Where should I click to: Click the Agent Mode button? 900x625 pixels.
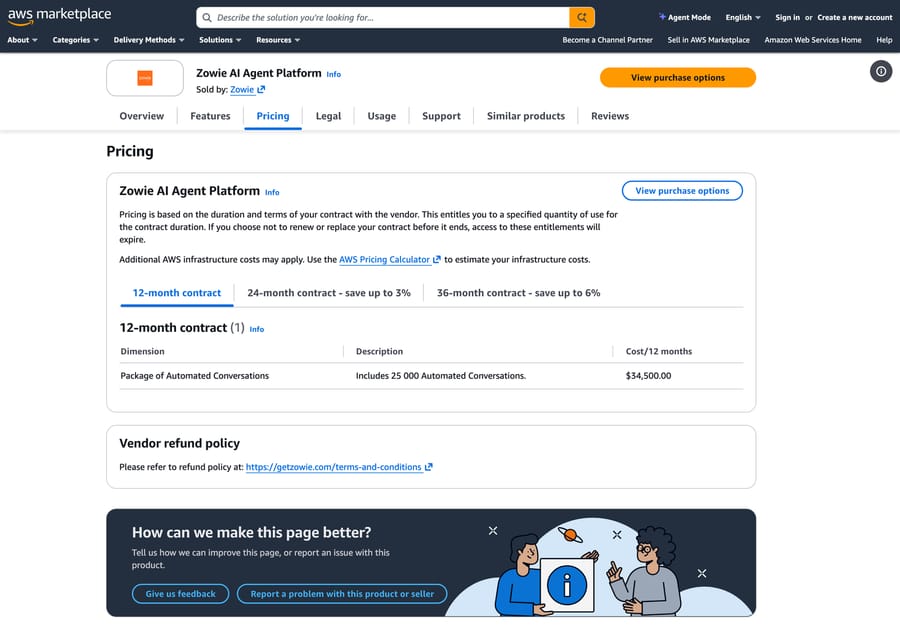(x=685, y=18)
